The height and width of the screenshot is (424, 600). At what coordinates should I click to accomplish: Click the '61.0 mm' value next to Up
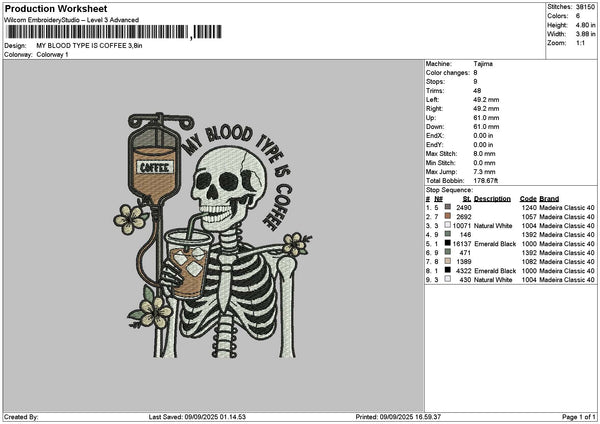click(486, 118)
